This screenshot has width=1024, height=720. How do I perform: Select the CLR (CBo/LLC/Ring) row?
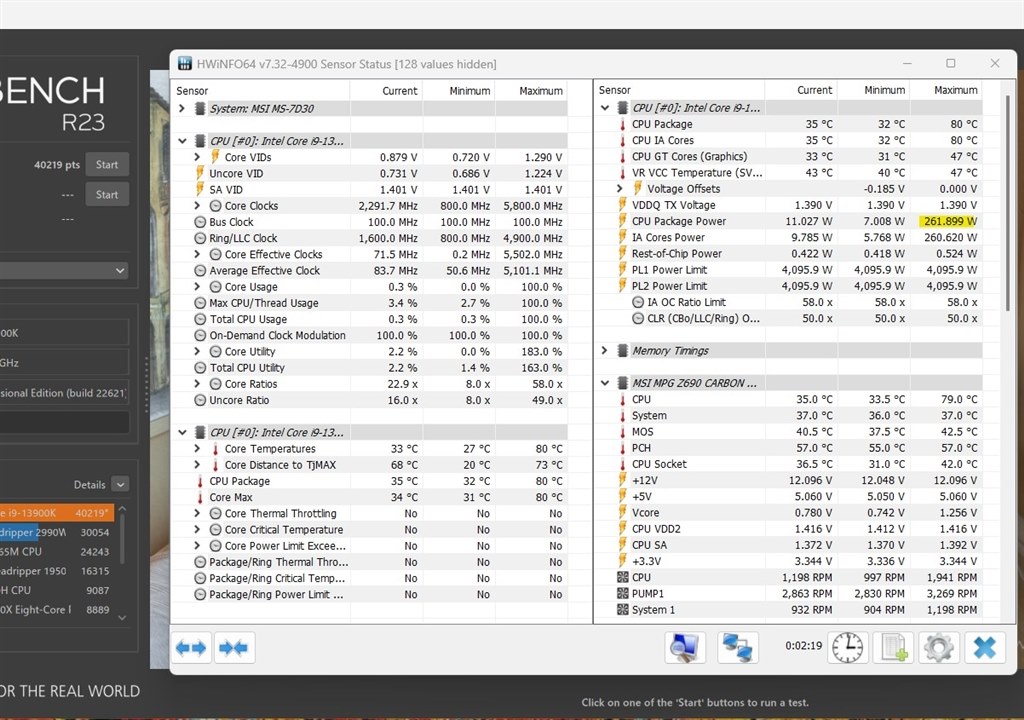click(x=788, y=318)
